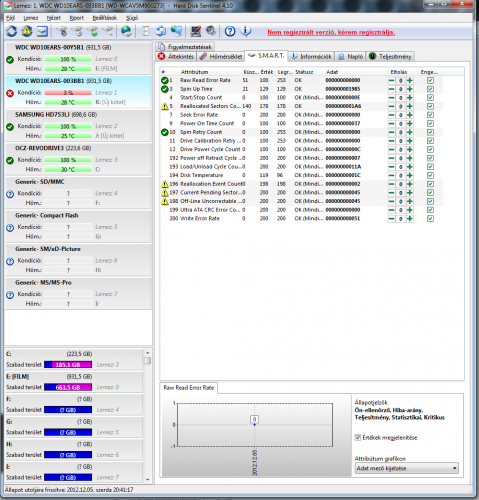479x500 pixels.
Task: Click green check icon of SAMSUNG HD753LJ
Action: pyautogui.click(x=10, y=127)
